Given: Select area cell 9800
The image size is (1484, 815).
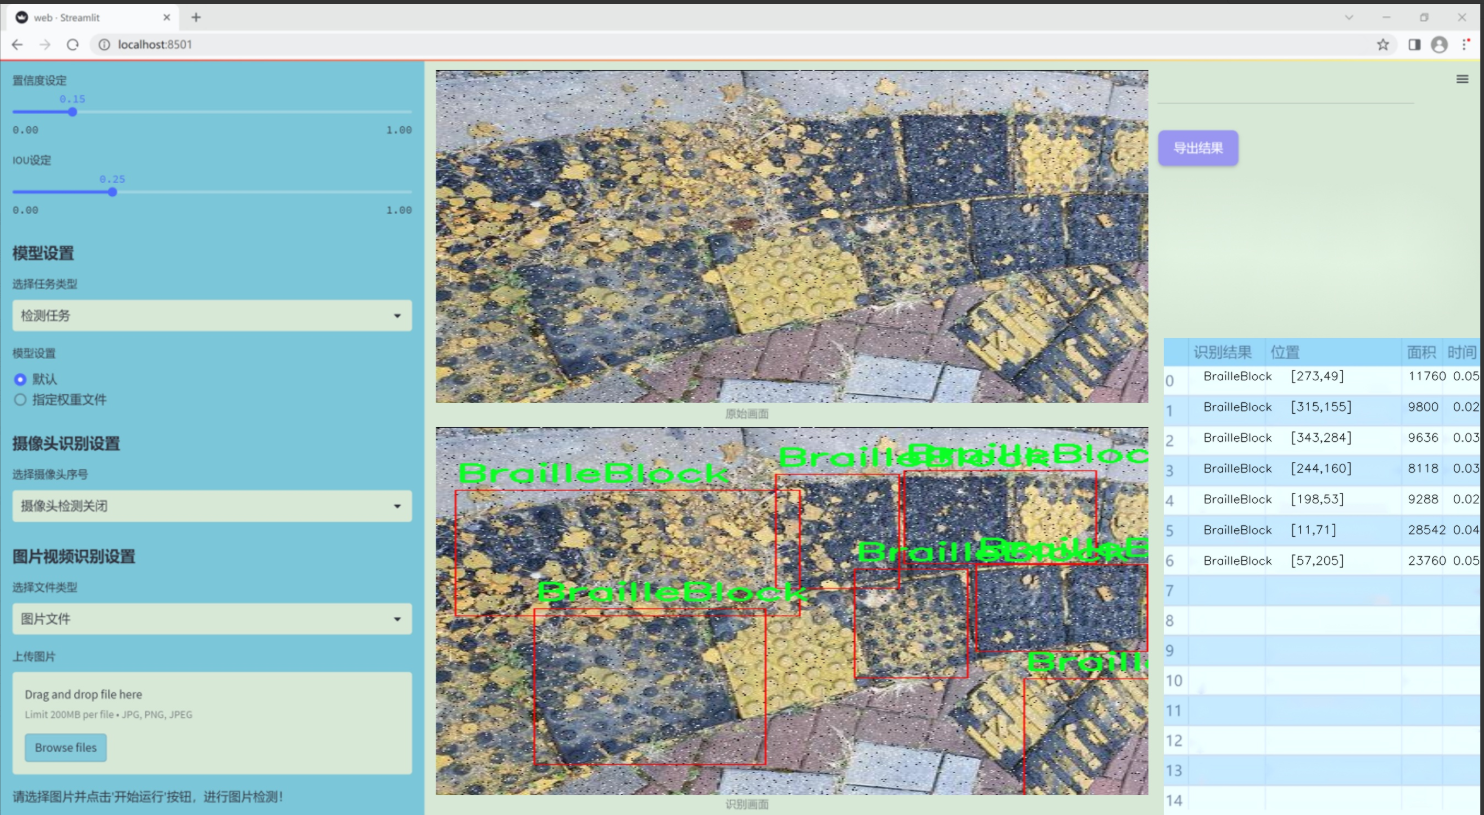Looking at the screenshot, I should (1422, 407).
